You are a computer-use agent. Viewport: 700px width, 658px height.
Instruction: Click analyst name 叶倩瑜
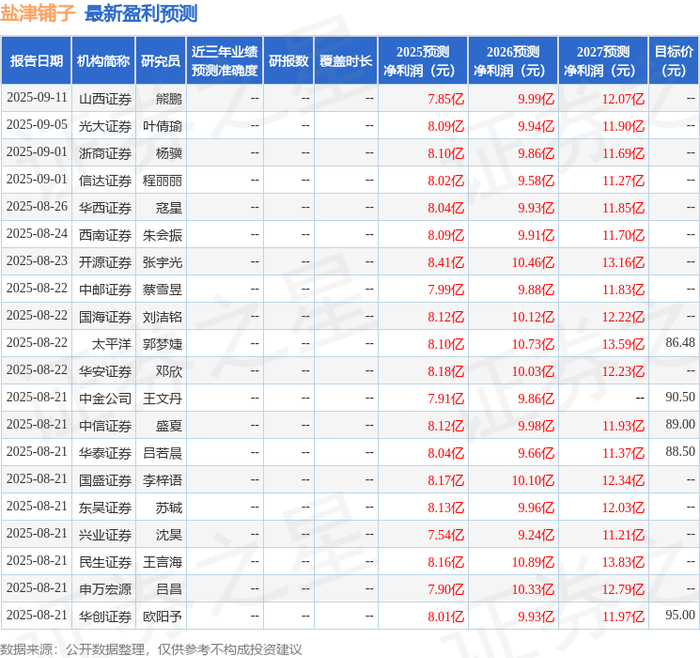(162, 126)
